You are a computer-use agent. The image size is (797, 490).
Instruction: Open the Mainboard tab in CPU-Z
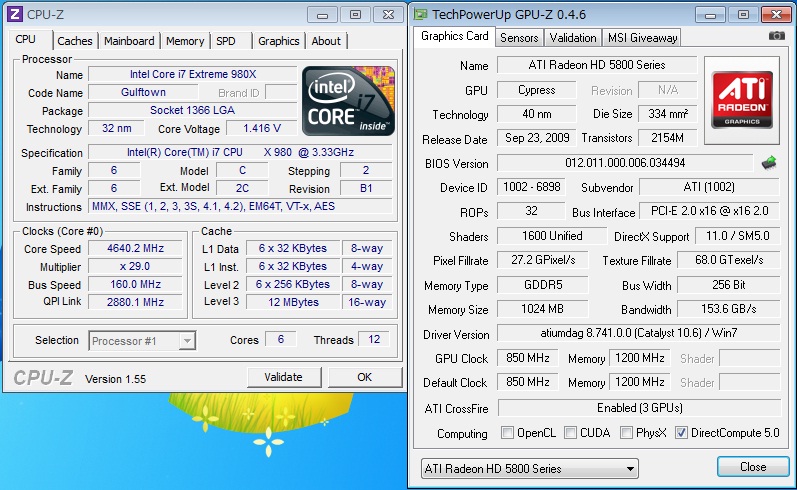(129, 41)
